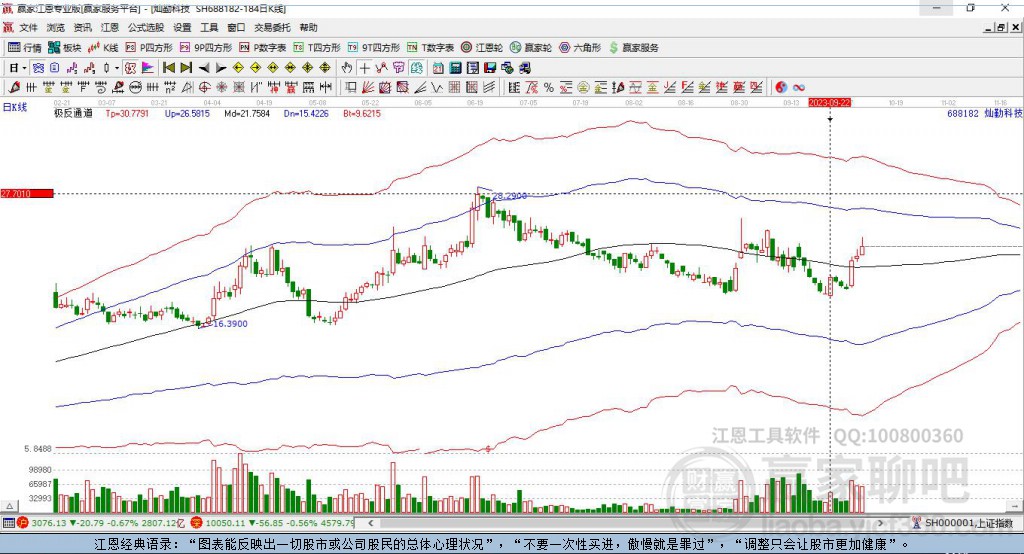
Task: Open the 赢家轮 tool
Action: (531, 48)
